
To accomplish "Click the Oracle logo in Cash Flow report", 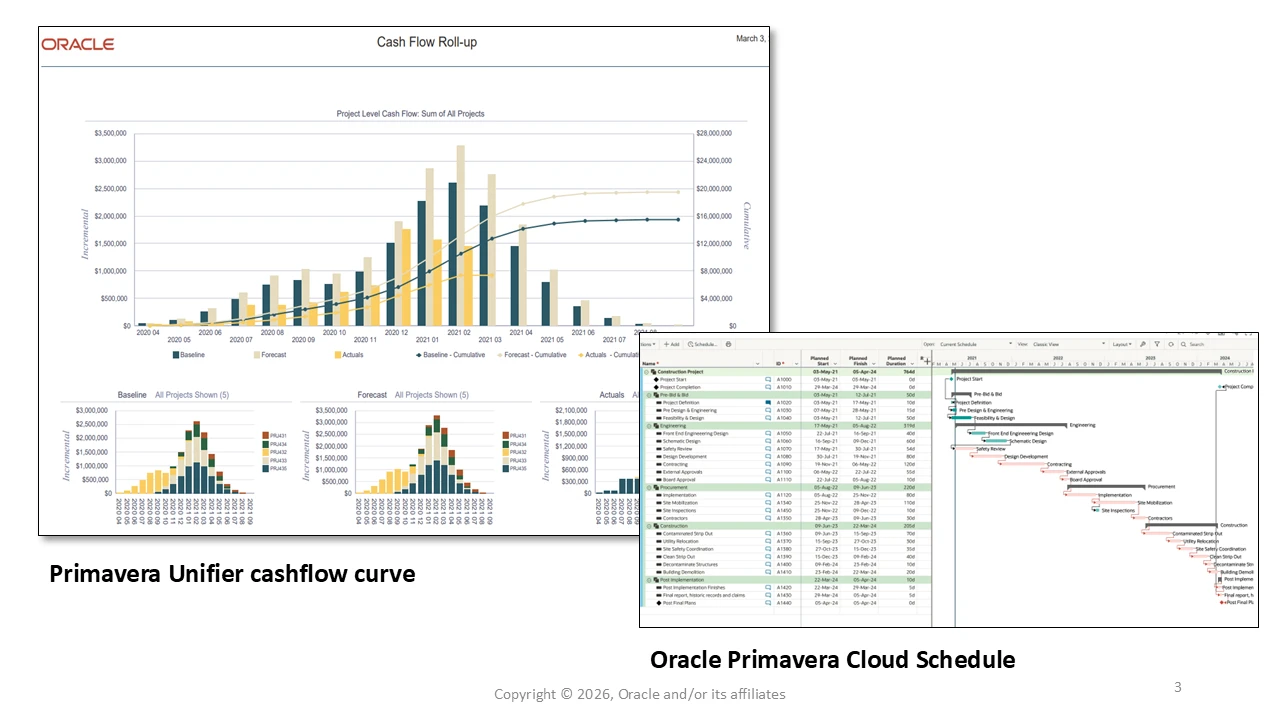I will (x=78, y=44).
